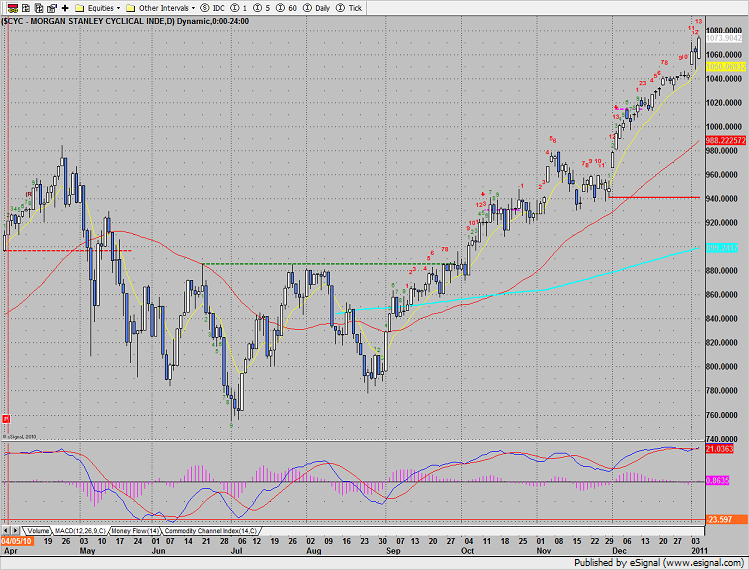Select the 60 minute interval

coord(287,8)
